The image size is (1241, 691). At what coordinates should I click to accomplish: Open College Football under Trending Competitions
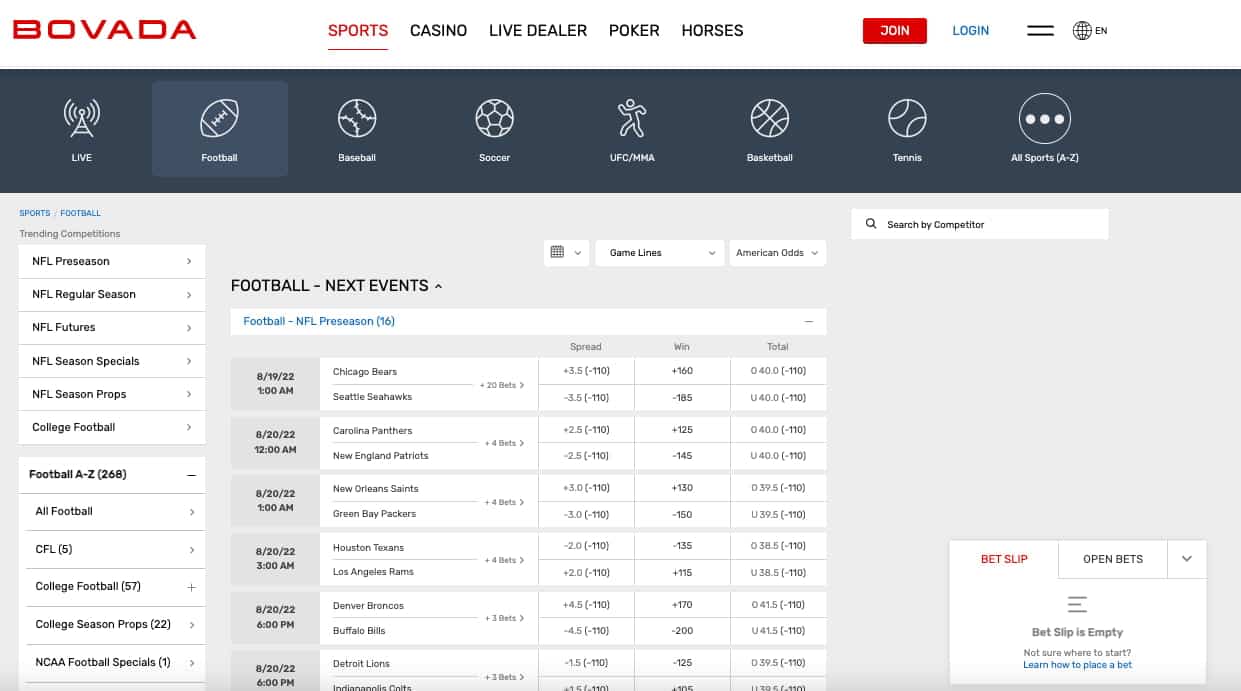tap(112, 427)
